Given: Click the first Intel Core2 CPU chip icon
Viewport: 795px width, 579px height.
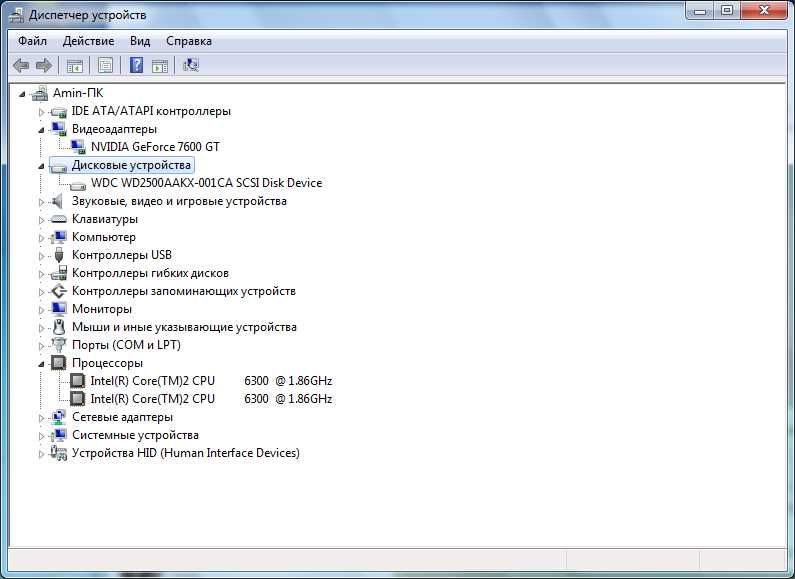Looking at the screenshot, I should click(78, 381).
